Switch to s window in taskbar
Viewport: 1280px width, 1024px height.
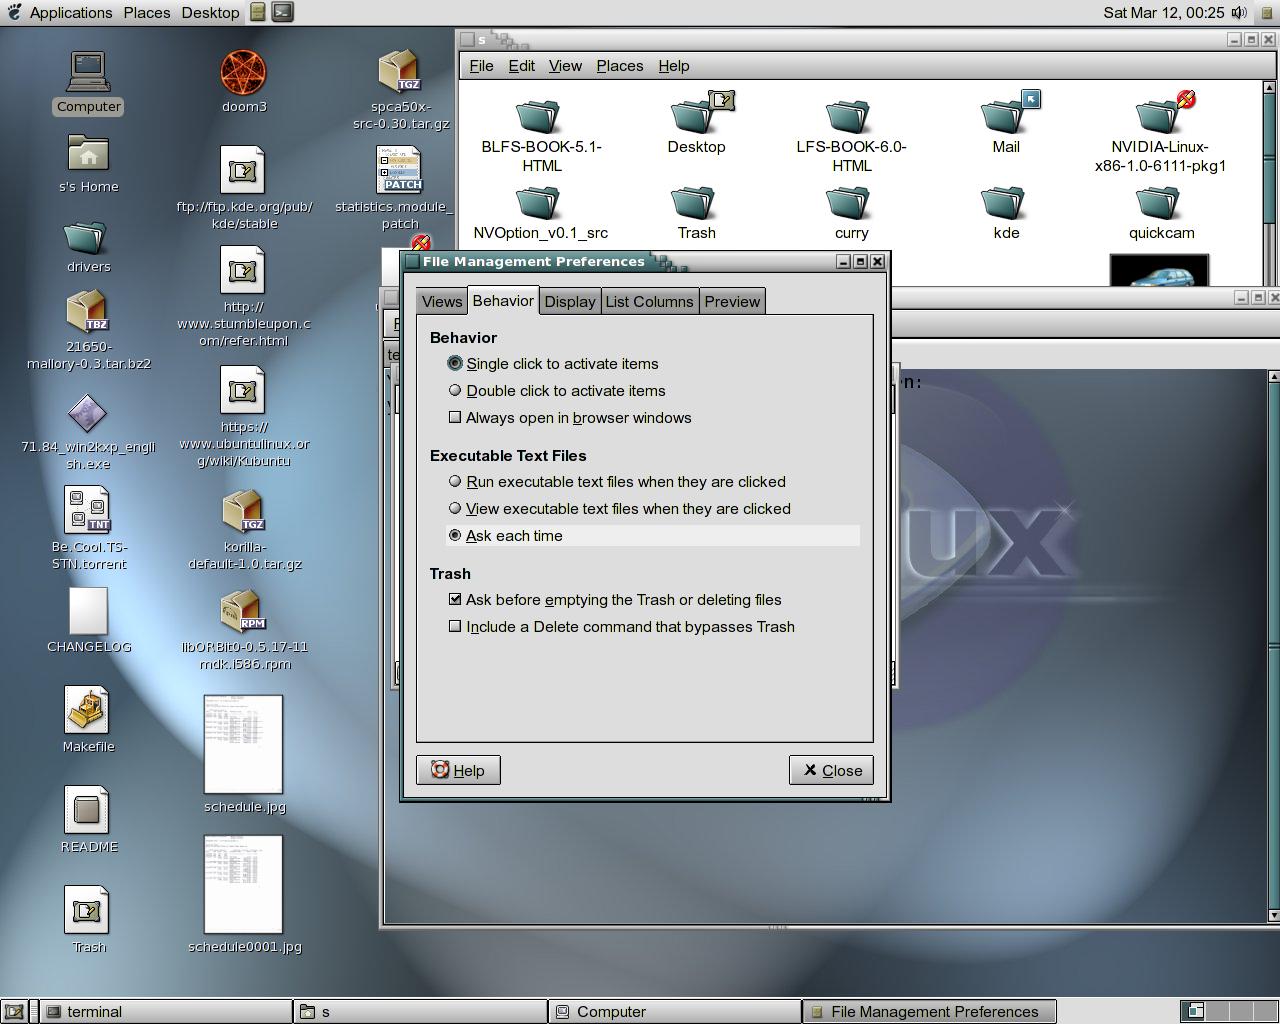coord(421,1012)
